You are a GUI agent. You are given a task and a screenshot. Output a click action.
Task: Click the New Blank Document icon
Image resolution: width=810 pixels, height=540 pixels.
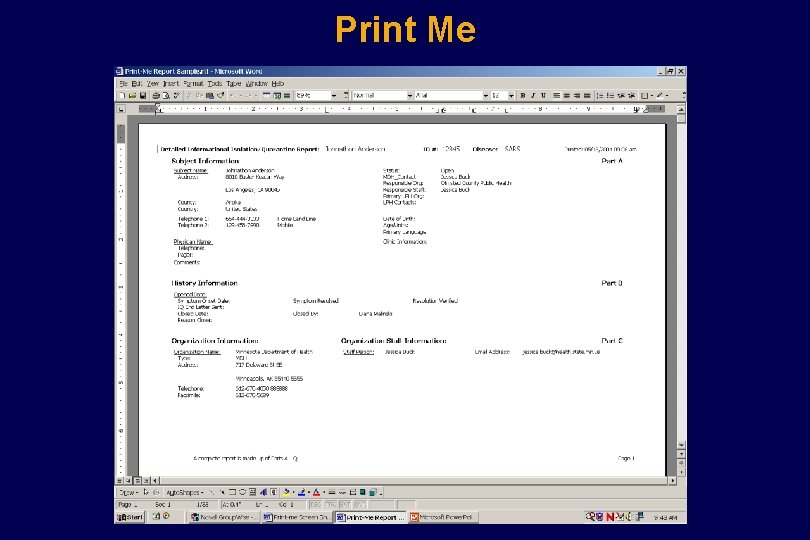(122, 96)
